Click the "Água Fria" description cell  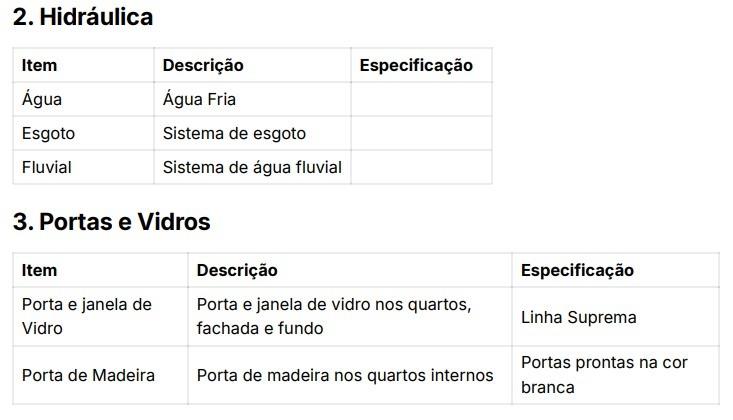tap(199, 99)
